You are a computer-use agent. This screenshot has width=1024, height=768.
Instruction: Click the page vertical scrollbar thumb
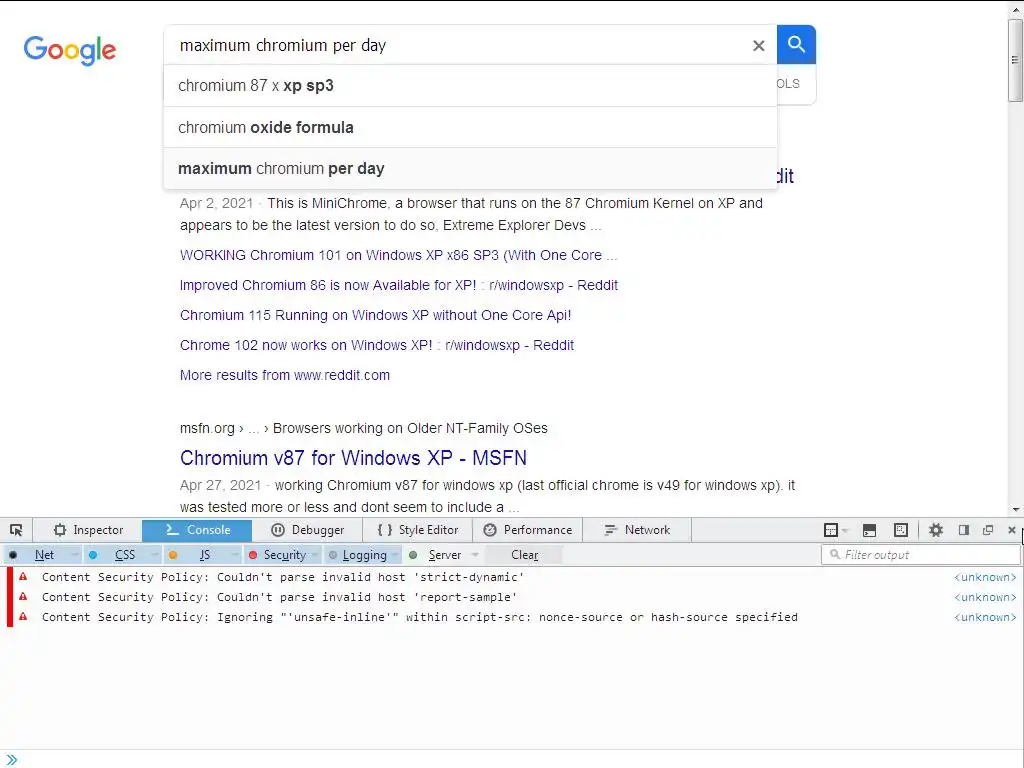point(1015,60)
